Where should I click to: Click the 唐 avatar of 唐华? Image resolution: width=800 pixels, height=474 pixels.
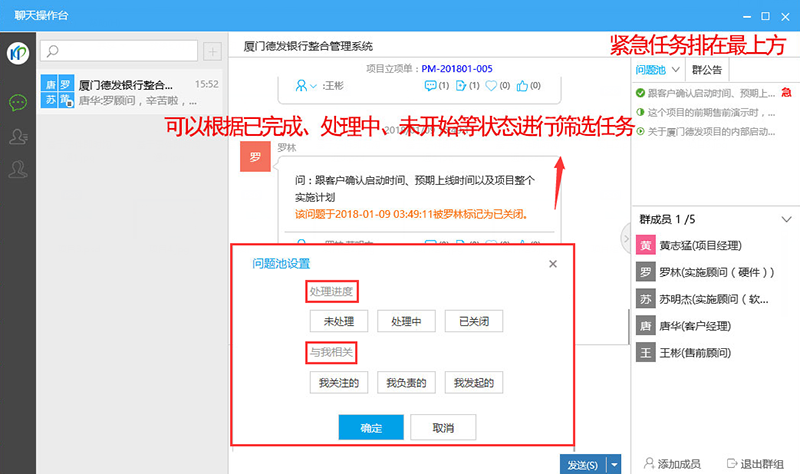645,326
